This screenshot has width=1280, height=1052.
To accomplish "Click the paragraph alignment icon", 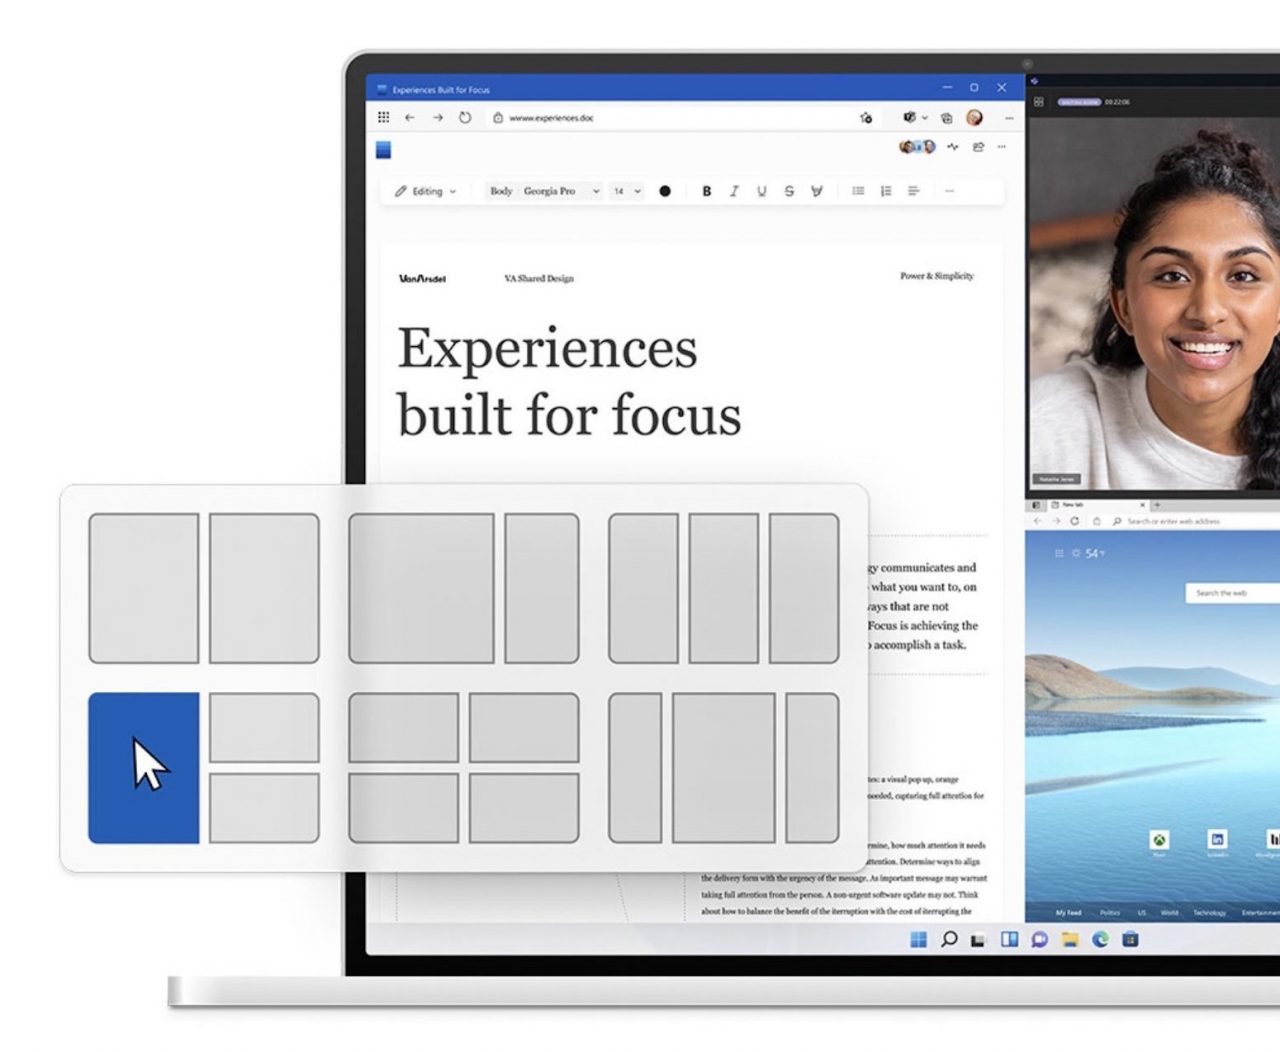I will point(913,191).
